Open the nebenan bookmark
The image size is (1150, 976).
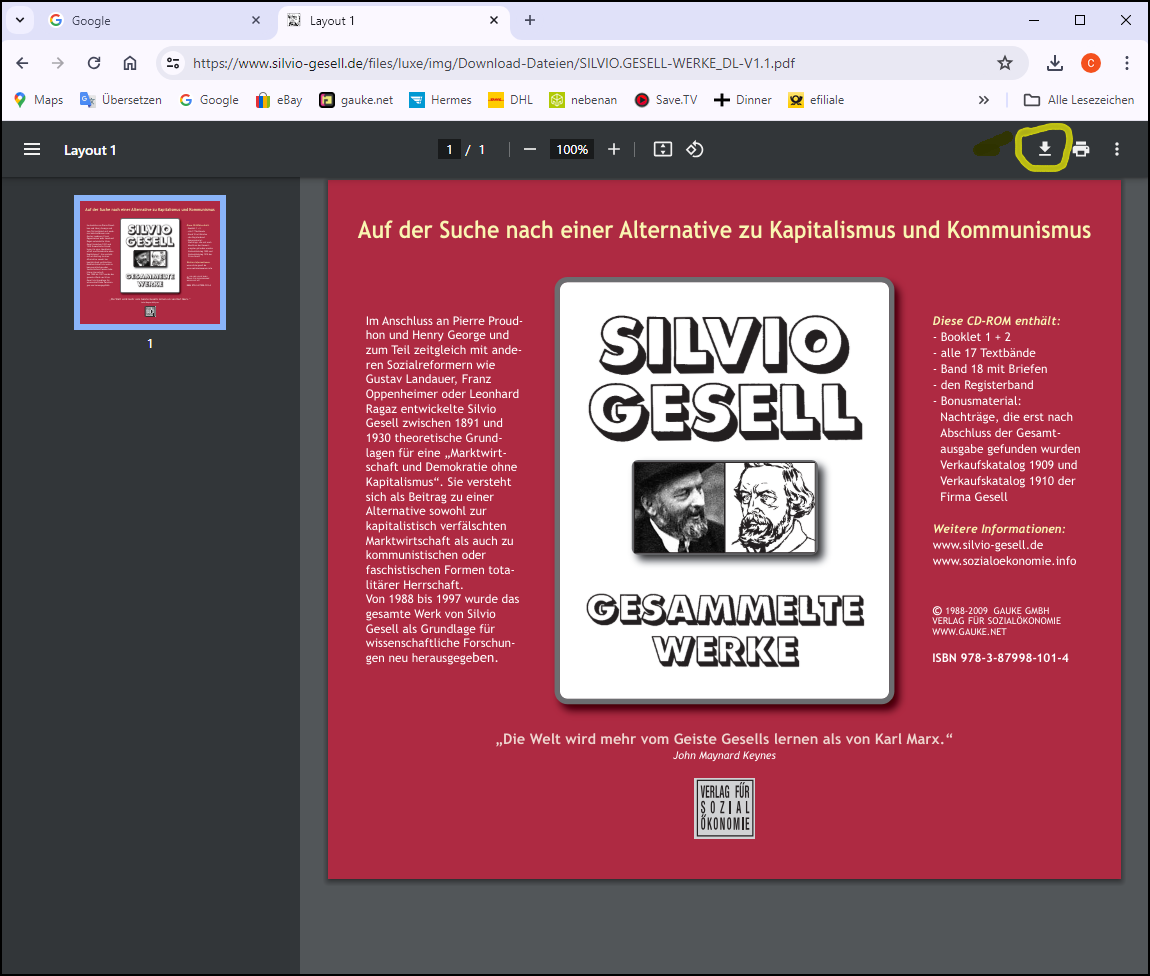click(x=584, y=100)
